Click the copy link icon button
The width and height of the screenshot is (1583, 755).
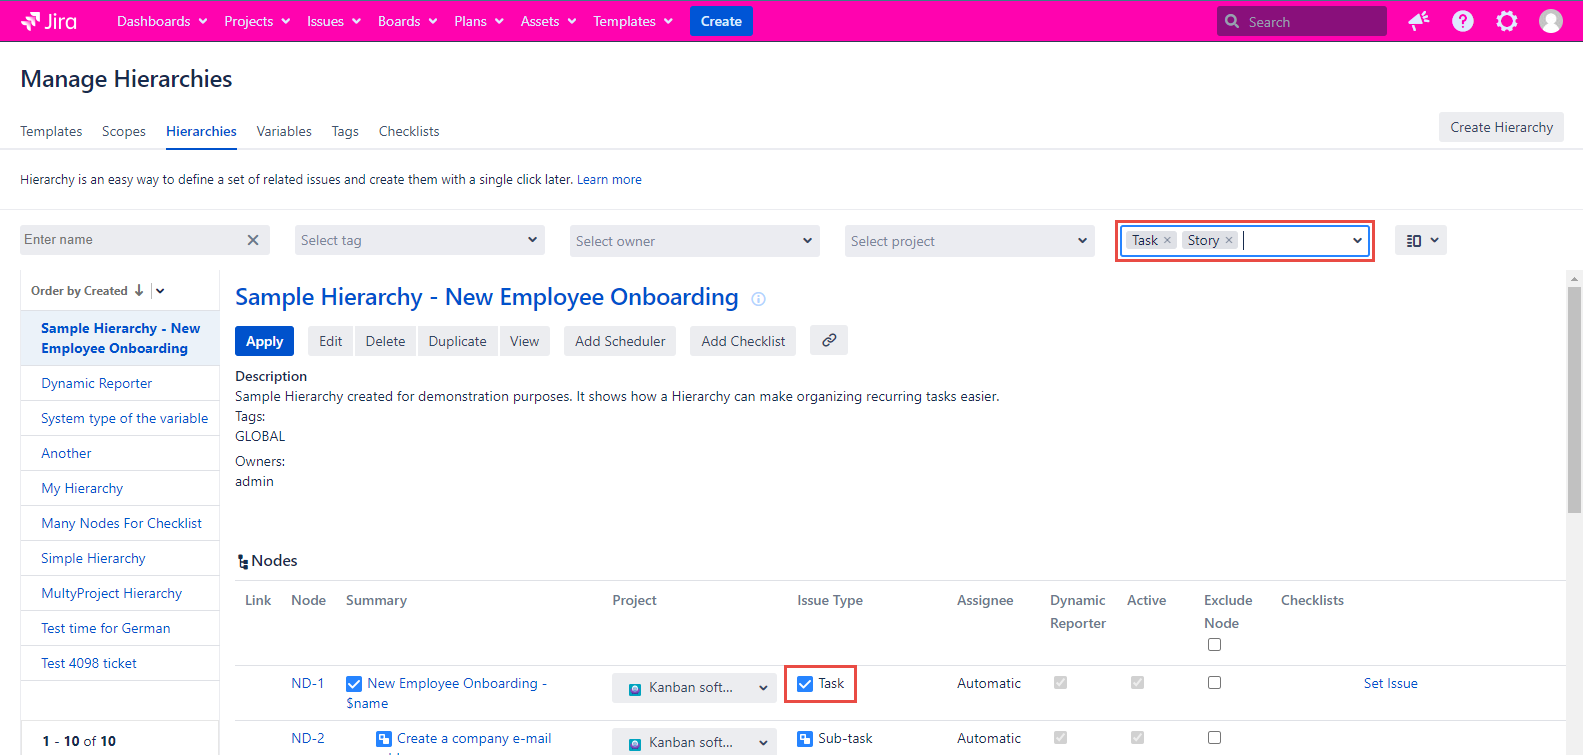828,341
